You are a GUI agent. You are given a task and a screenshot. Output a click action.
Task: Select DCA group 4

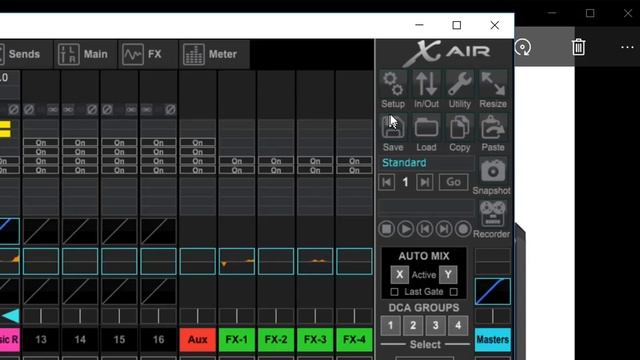point(458,325)
